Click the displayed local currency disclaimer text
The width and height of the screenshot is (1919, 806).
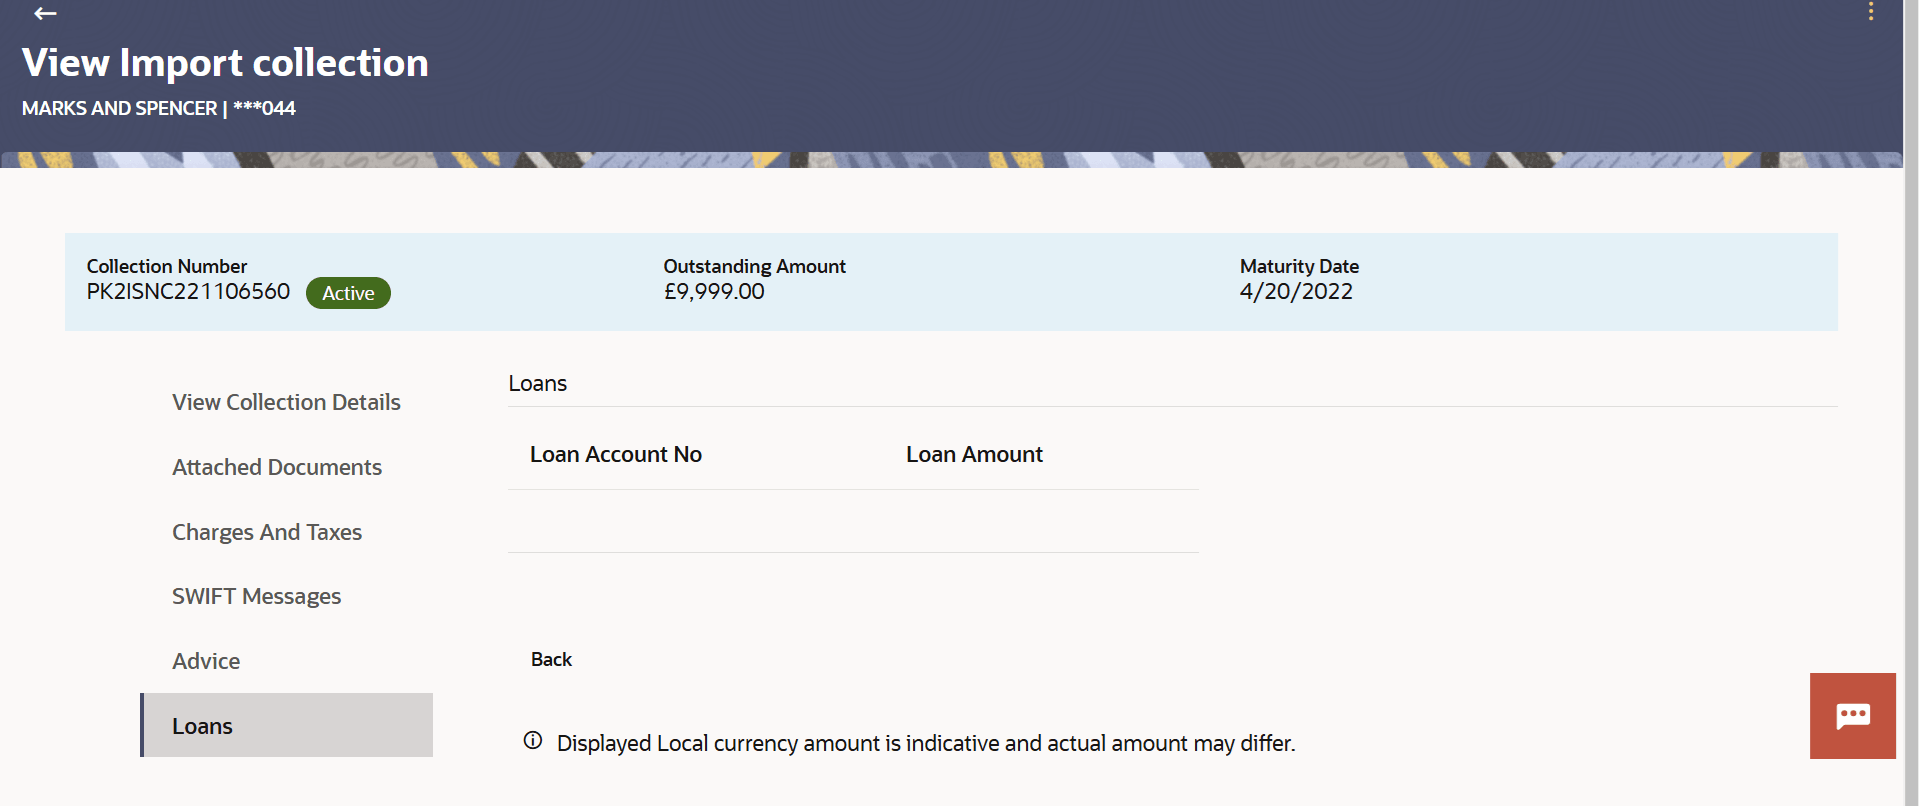click(x=926, y=743)
